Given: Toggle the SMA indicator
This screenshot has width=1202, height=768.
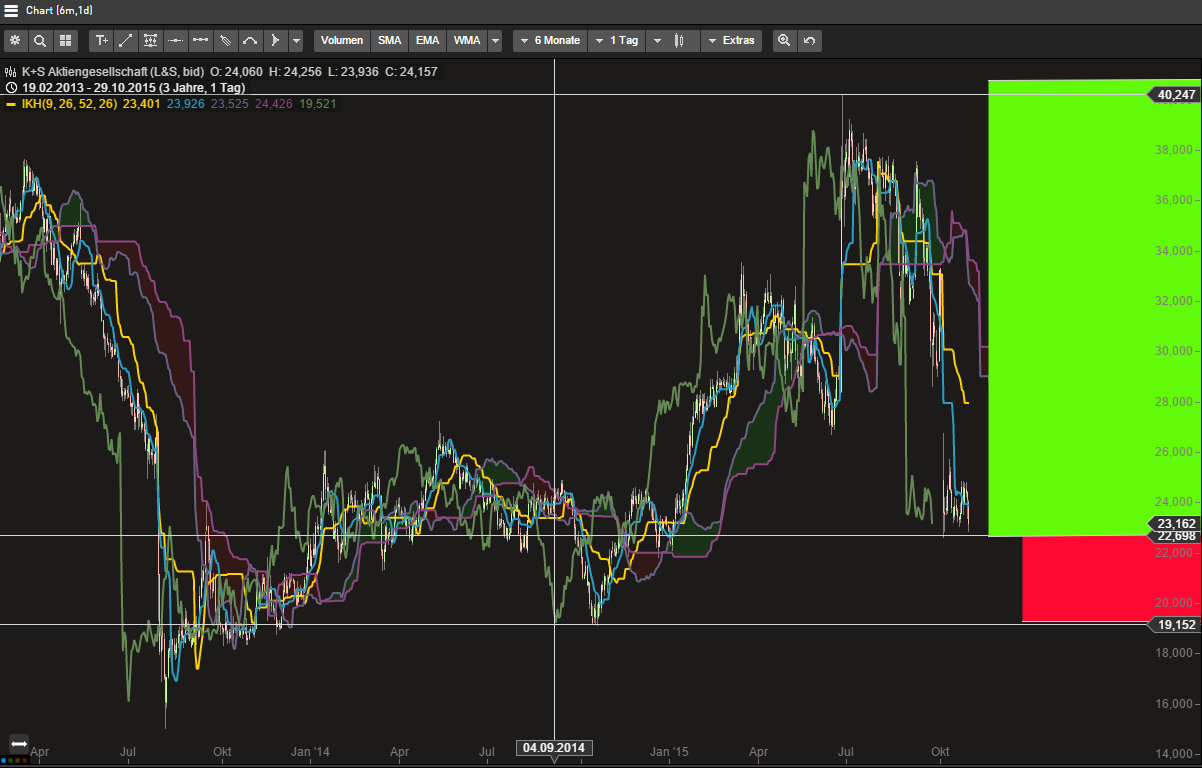Looking at the screenshot, I should tap(389, 41).
